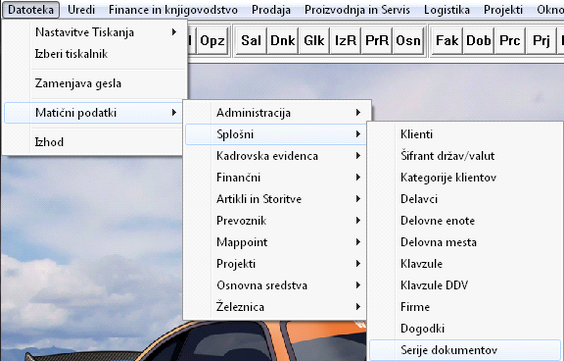The width and height of the screenshot is (564, 361).
Task: Open the Logistika menu
Action: pyautogui.click(x=446, y=10)
